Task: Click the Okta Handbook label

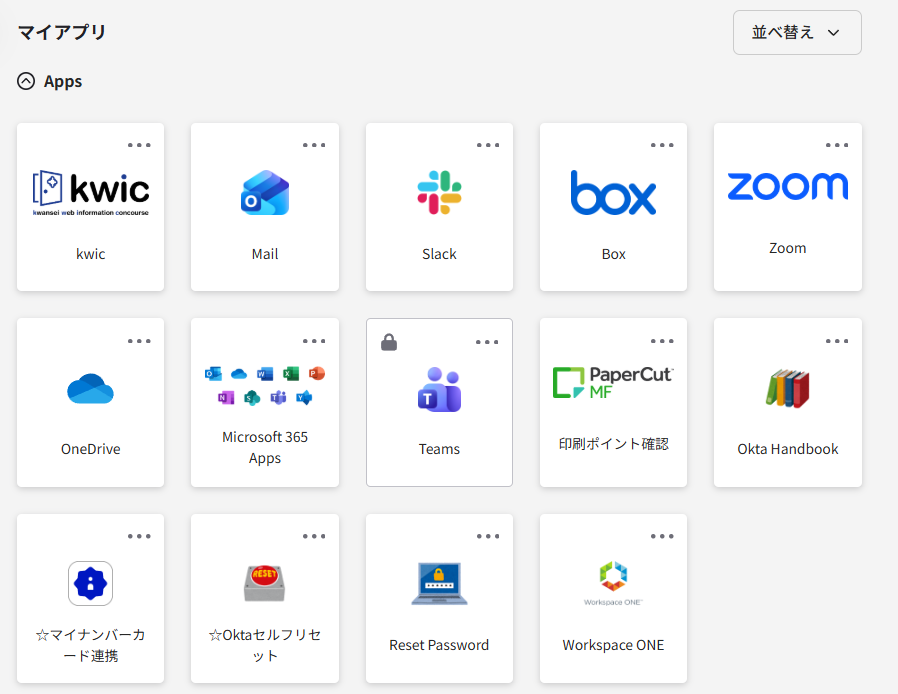Action: click(787, 449)
